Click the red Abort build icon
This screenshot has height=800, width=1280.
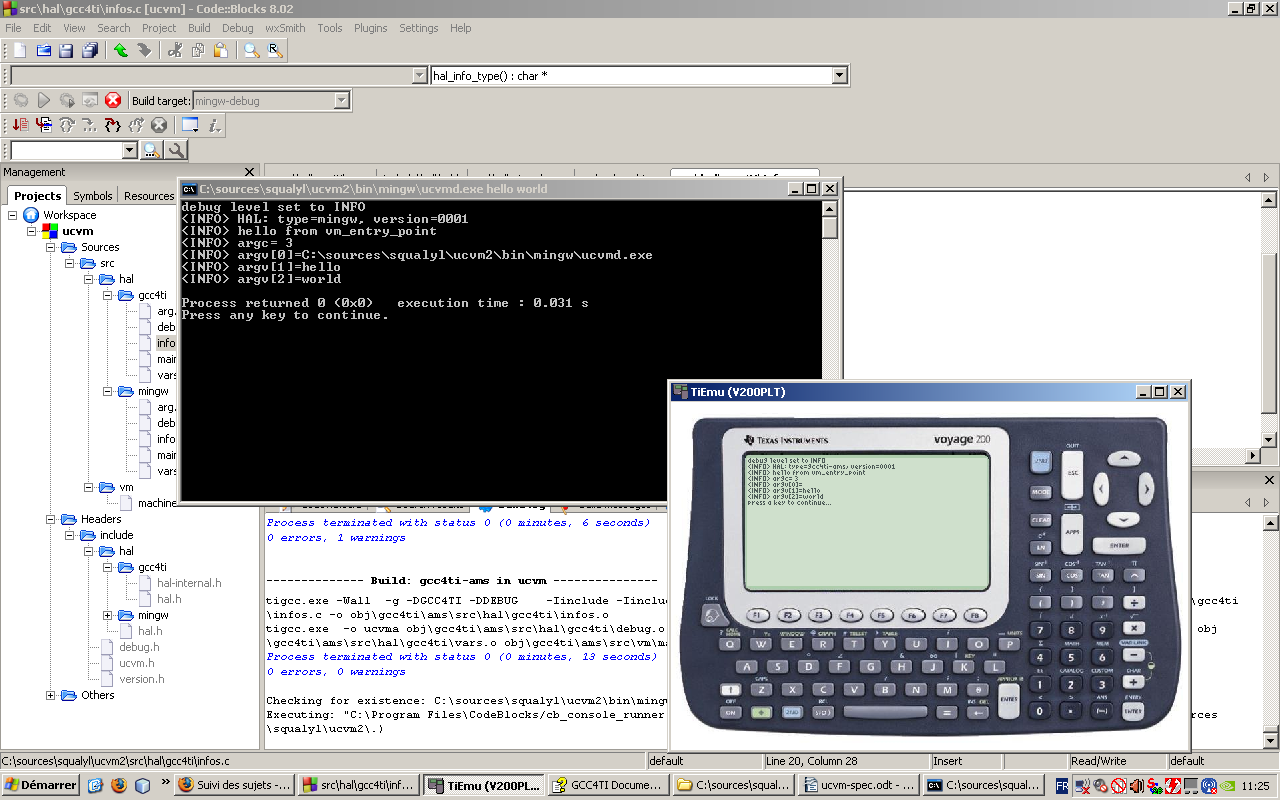[113, 100]
